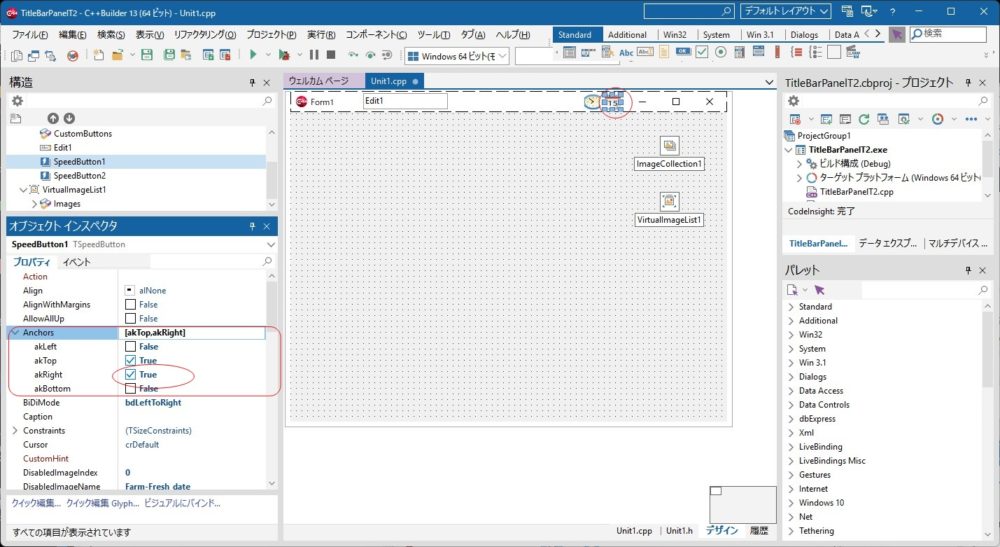Toggle the akLeft checkbox
The image size is (1000, 547).
pyautogui.click(x=130, y=346)
